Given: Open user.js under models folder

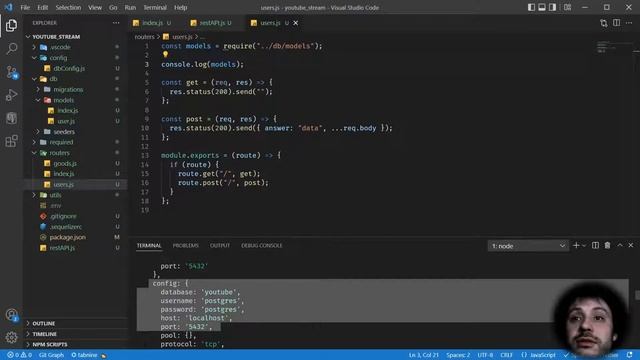Looking at the screenshot, I should tap(66, 121).
